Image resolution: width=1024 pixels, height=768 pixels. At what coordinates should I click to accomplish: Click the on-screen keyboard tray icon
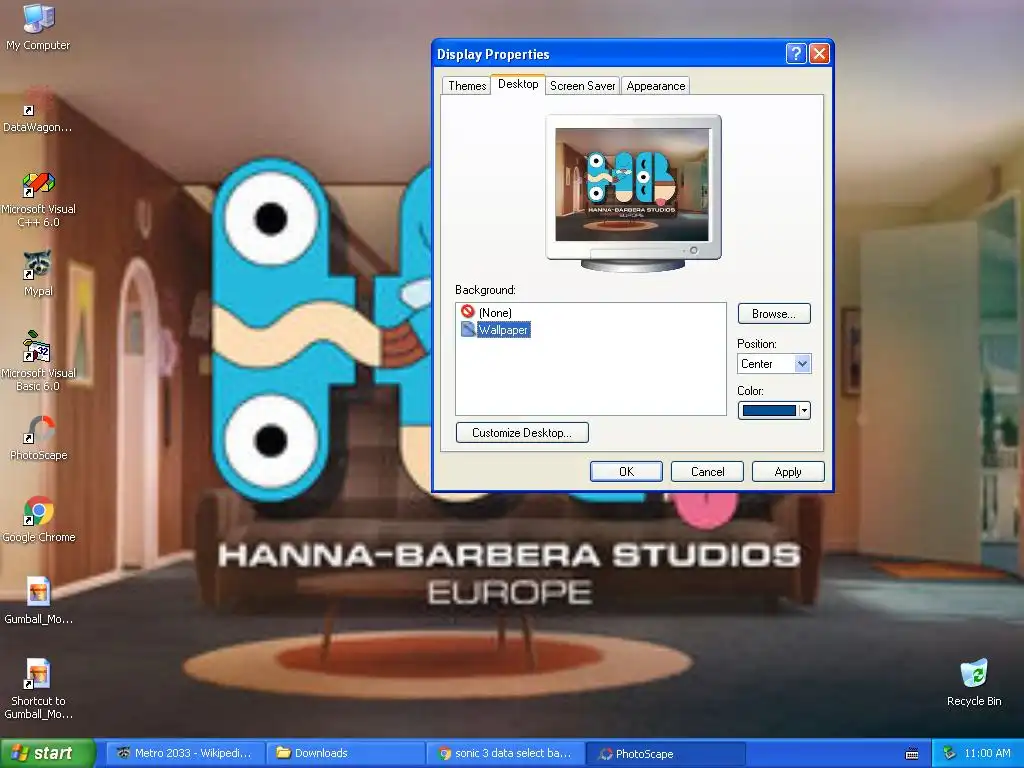click(x=912, y=754)
